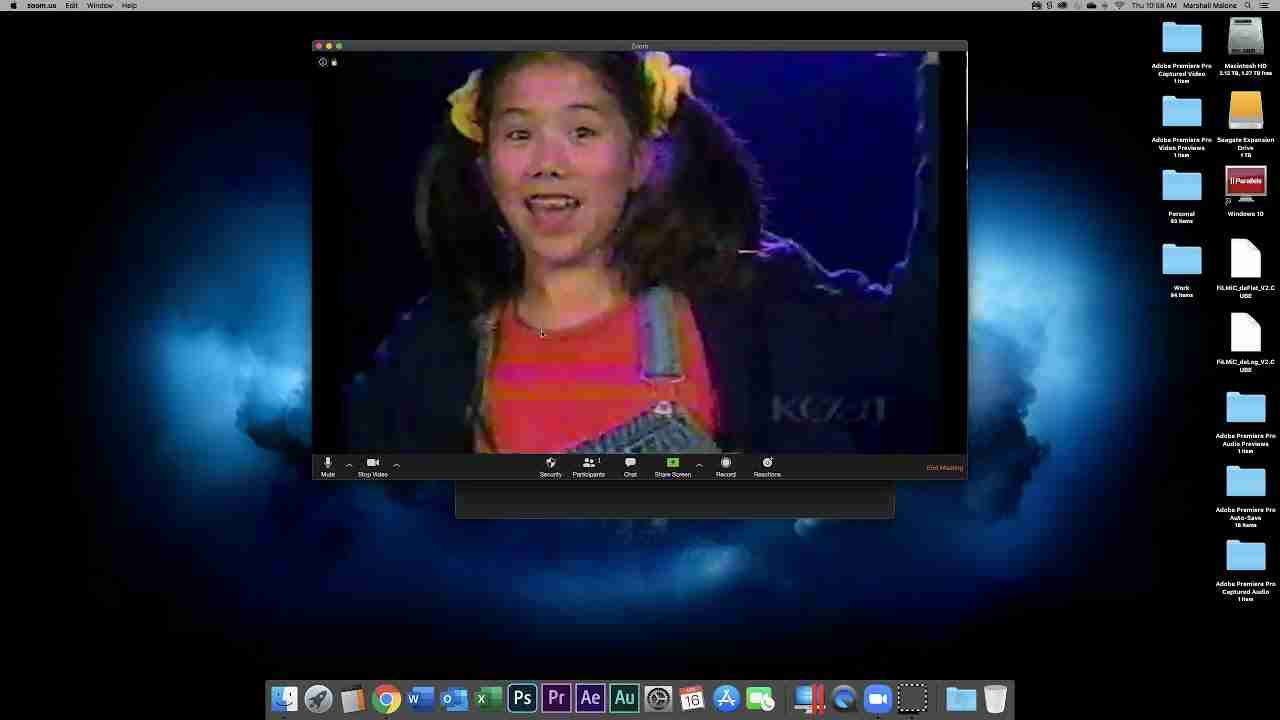1280x720 pixels.
Task: Select the Windows 10 Parallels desktop icon
Action: 1245,187
